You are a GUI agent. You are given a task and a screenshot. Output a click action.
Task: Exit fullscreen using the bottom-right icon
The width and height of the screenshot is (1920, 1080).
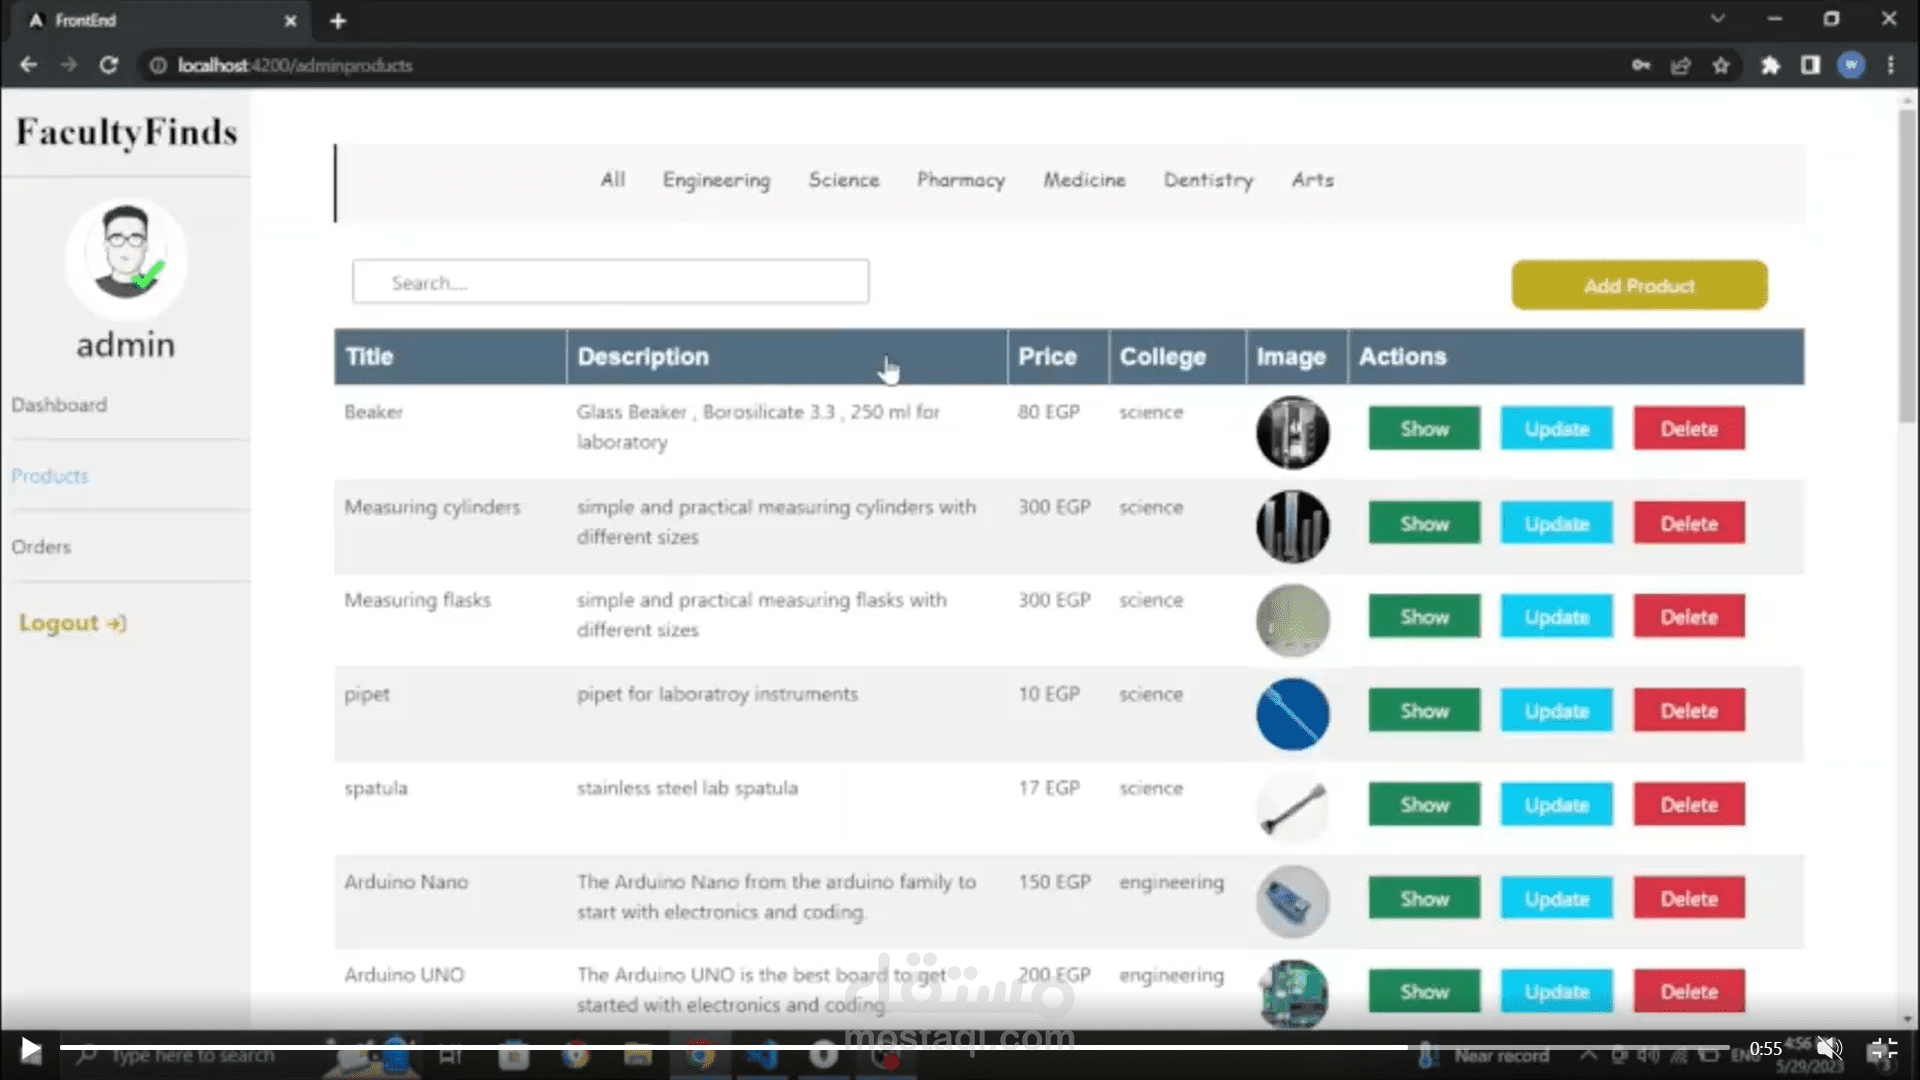pyautogui.click(x=1882, y=1048)
